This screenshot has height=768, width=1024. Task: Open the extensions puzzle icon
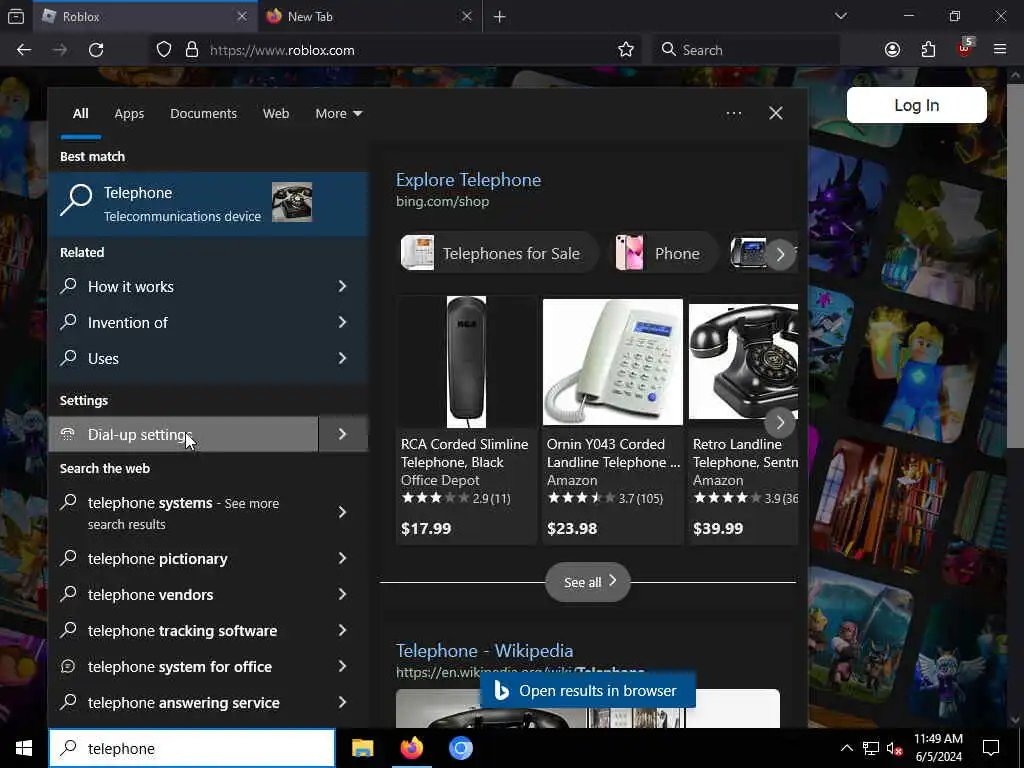pyautogui.click(x=928, y=50)
